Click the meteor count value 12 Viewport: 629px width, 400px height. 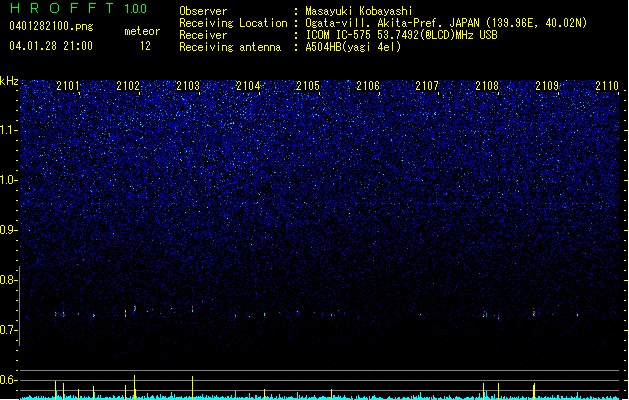145,46
